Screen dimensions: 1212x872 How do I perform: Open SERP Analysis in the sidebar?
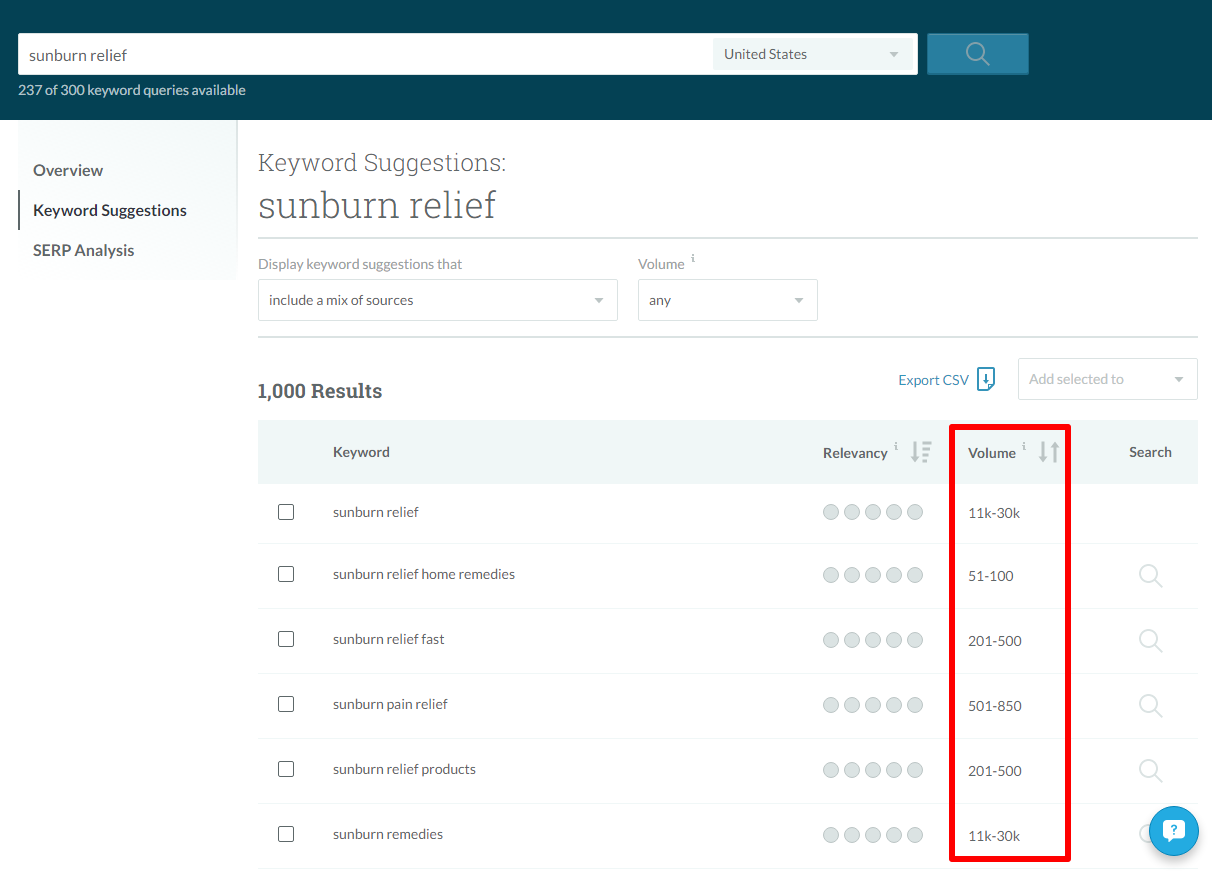tap(84, 250)
